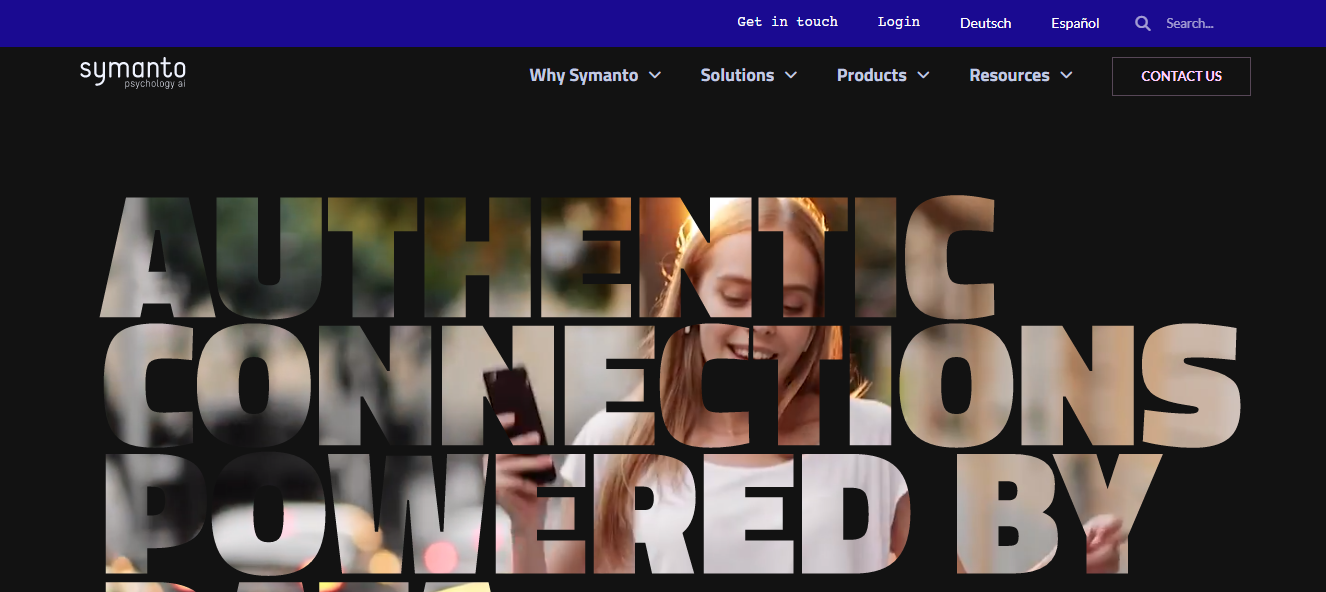The width and height of the screenshot is (1326, 592).
Task: Click the CONNECTIONS headline word
Action: [672, 384]
